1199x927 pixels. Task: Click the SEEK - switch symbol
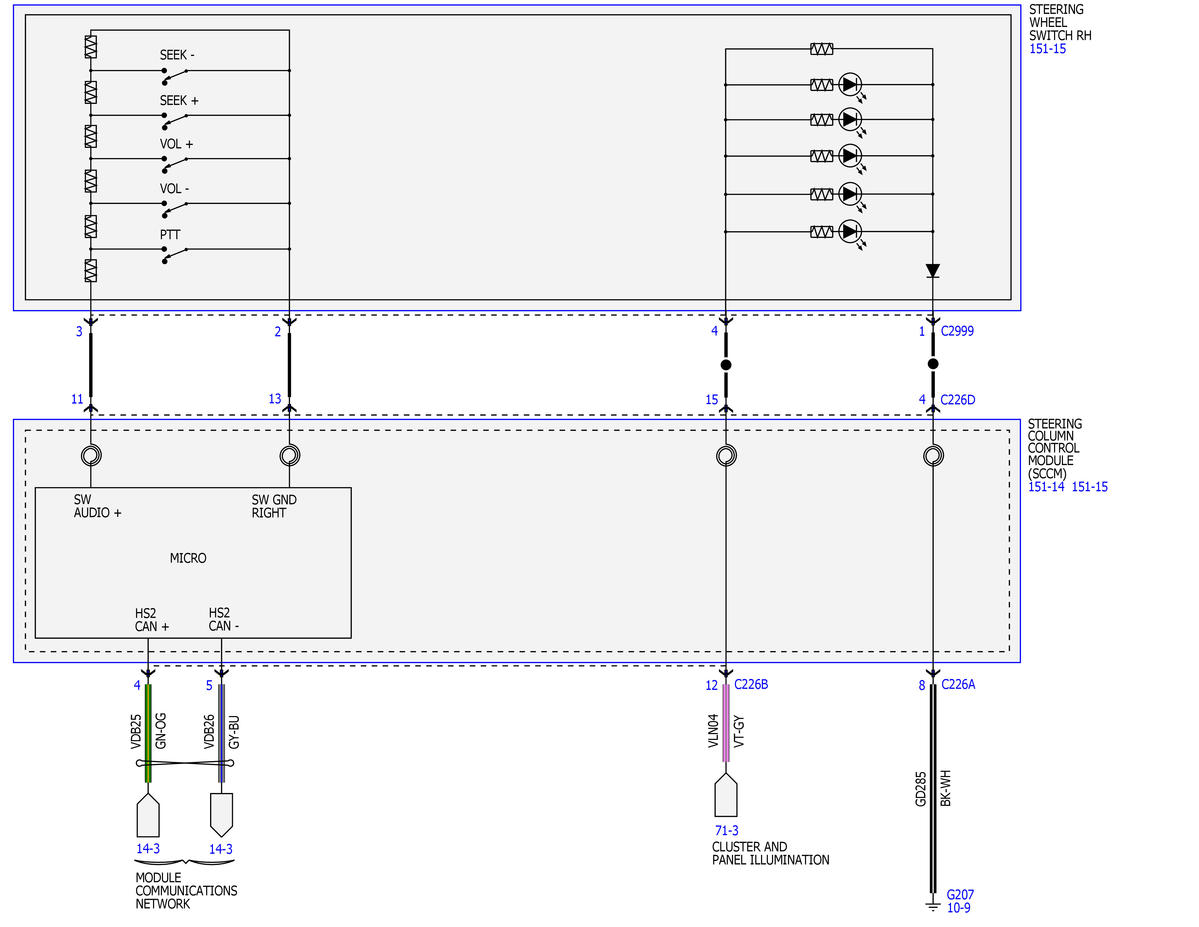pyautogui.click(x=175, y=75)
